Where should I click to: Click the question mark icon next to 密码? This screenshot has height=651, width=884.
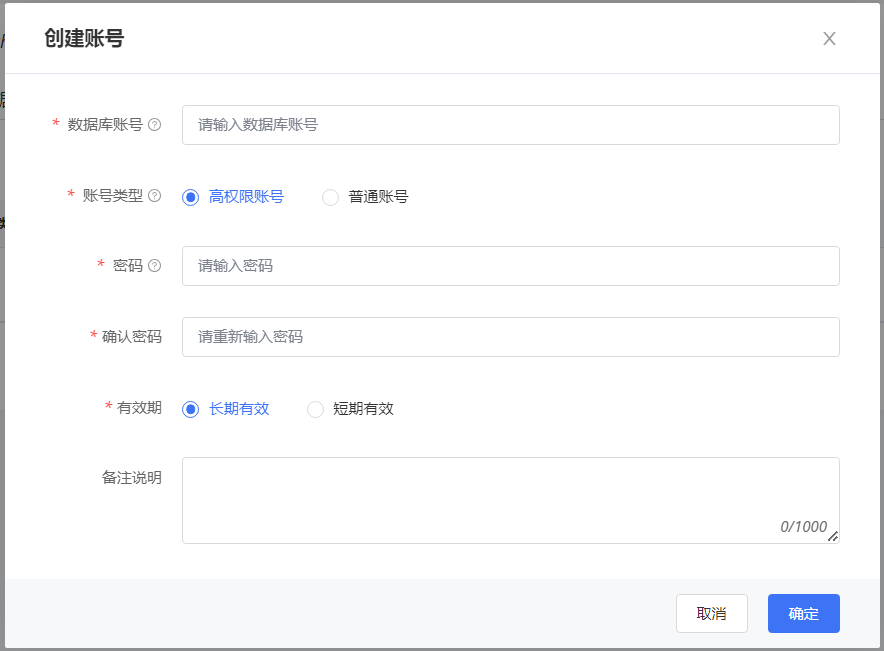(x=155, y=266)
